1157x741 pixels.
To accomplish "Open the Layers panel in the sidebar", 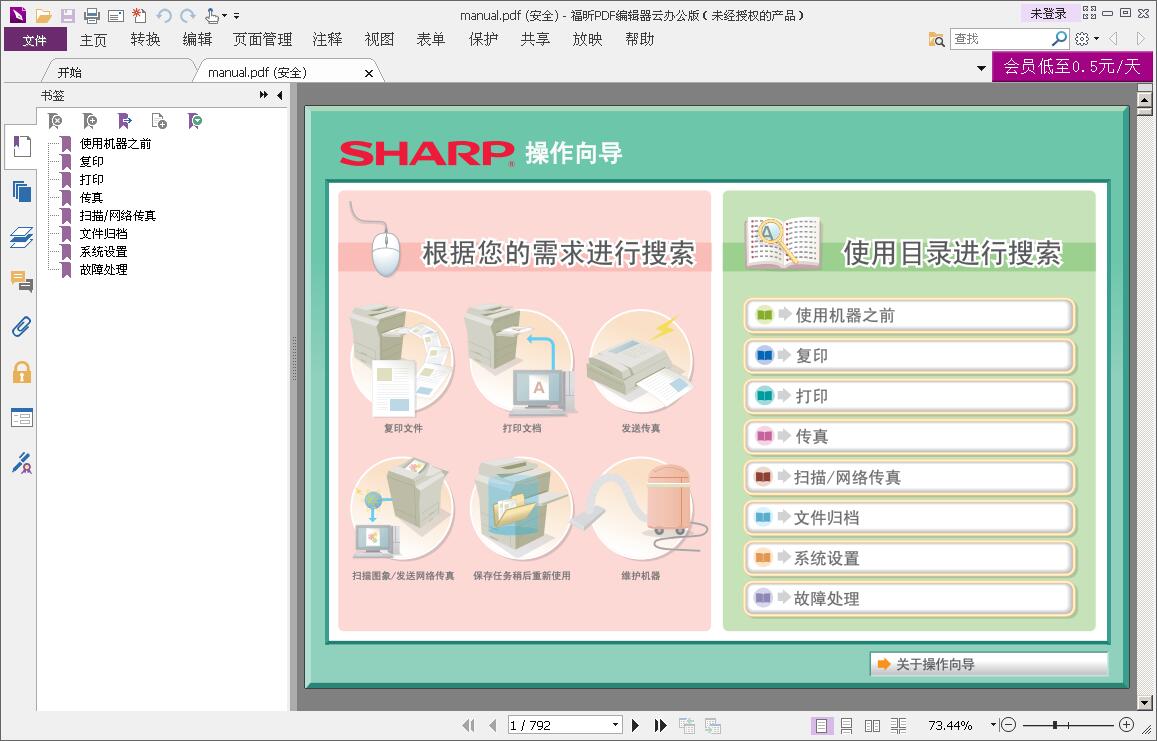I will tap(22, 237).
